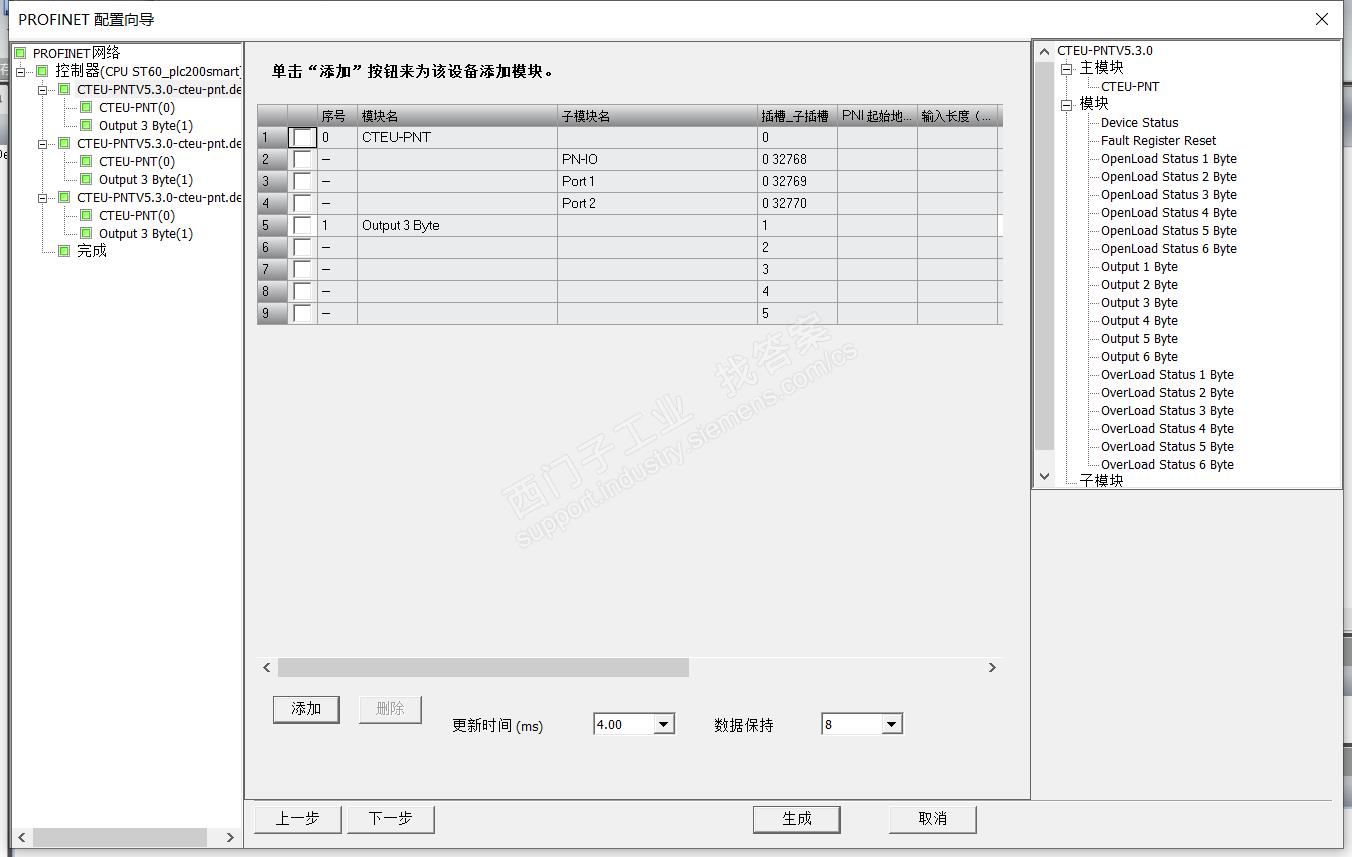Click the PNI 起始地 column header
Screen dimensions: 1352x857
[x=877, y=116]
